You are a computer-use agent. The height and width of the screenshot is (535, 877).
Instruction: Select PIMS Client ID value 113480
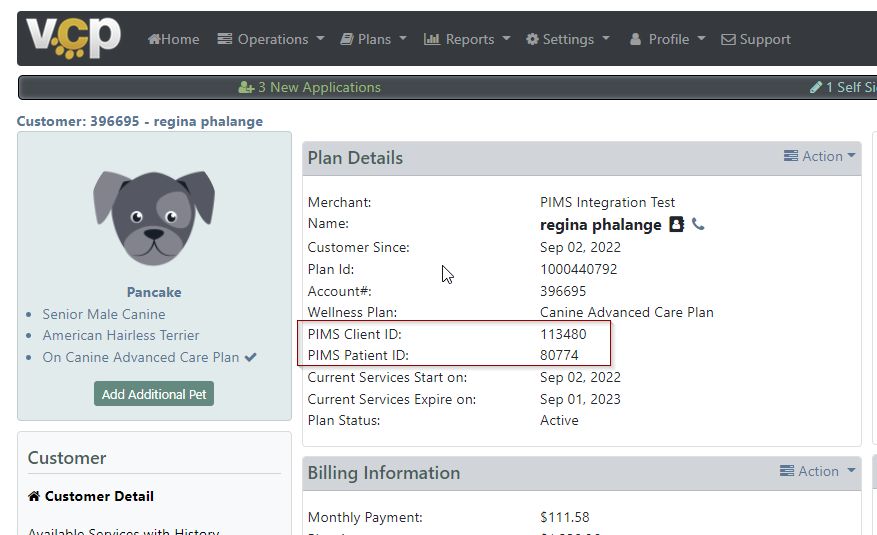pos(563,334)
